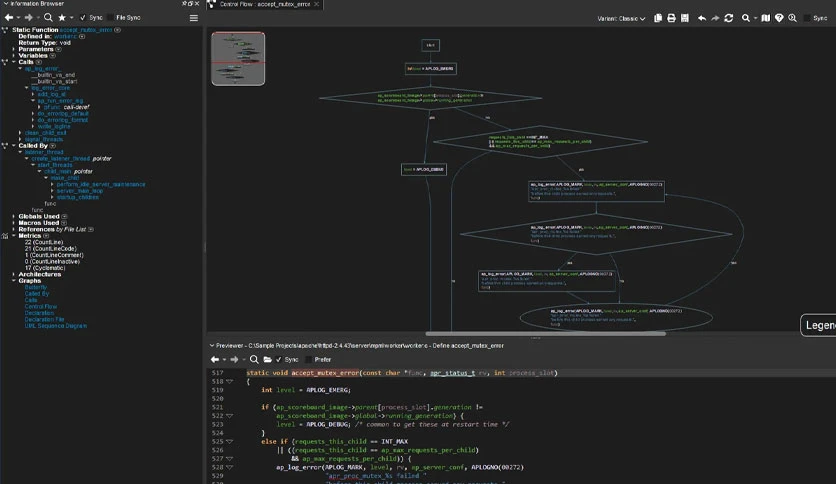Collapse the Previewer panel header chevron

tap(212, 345)
